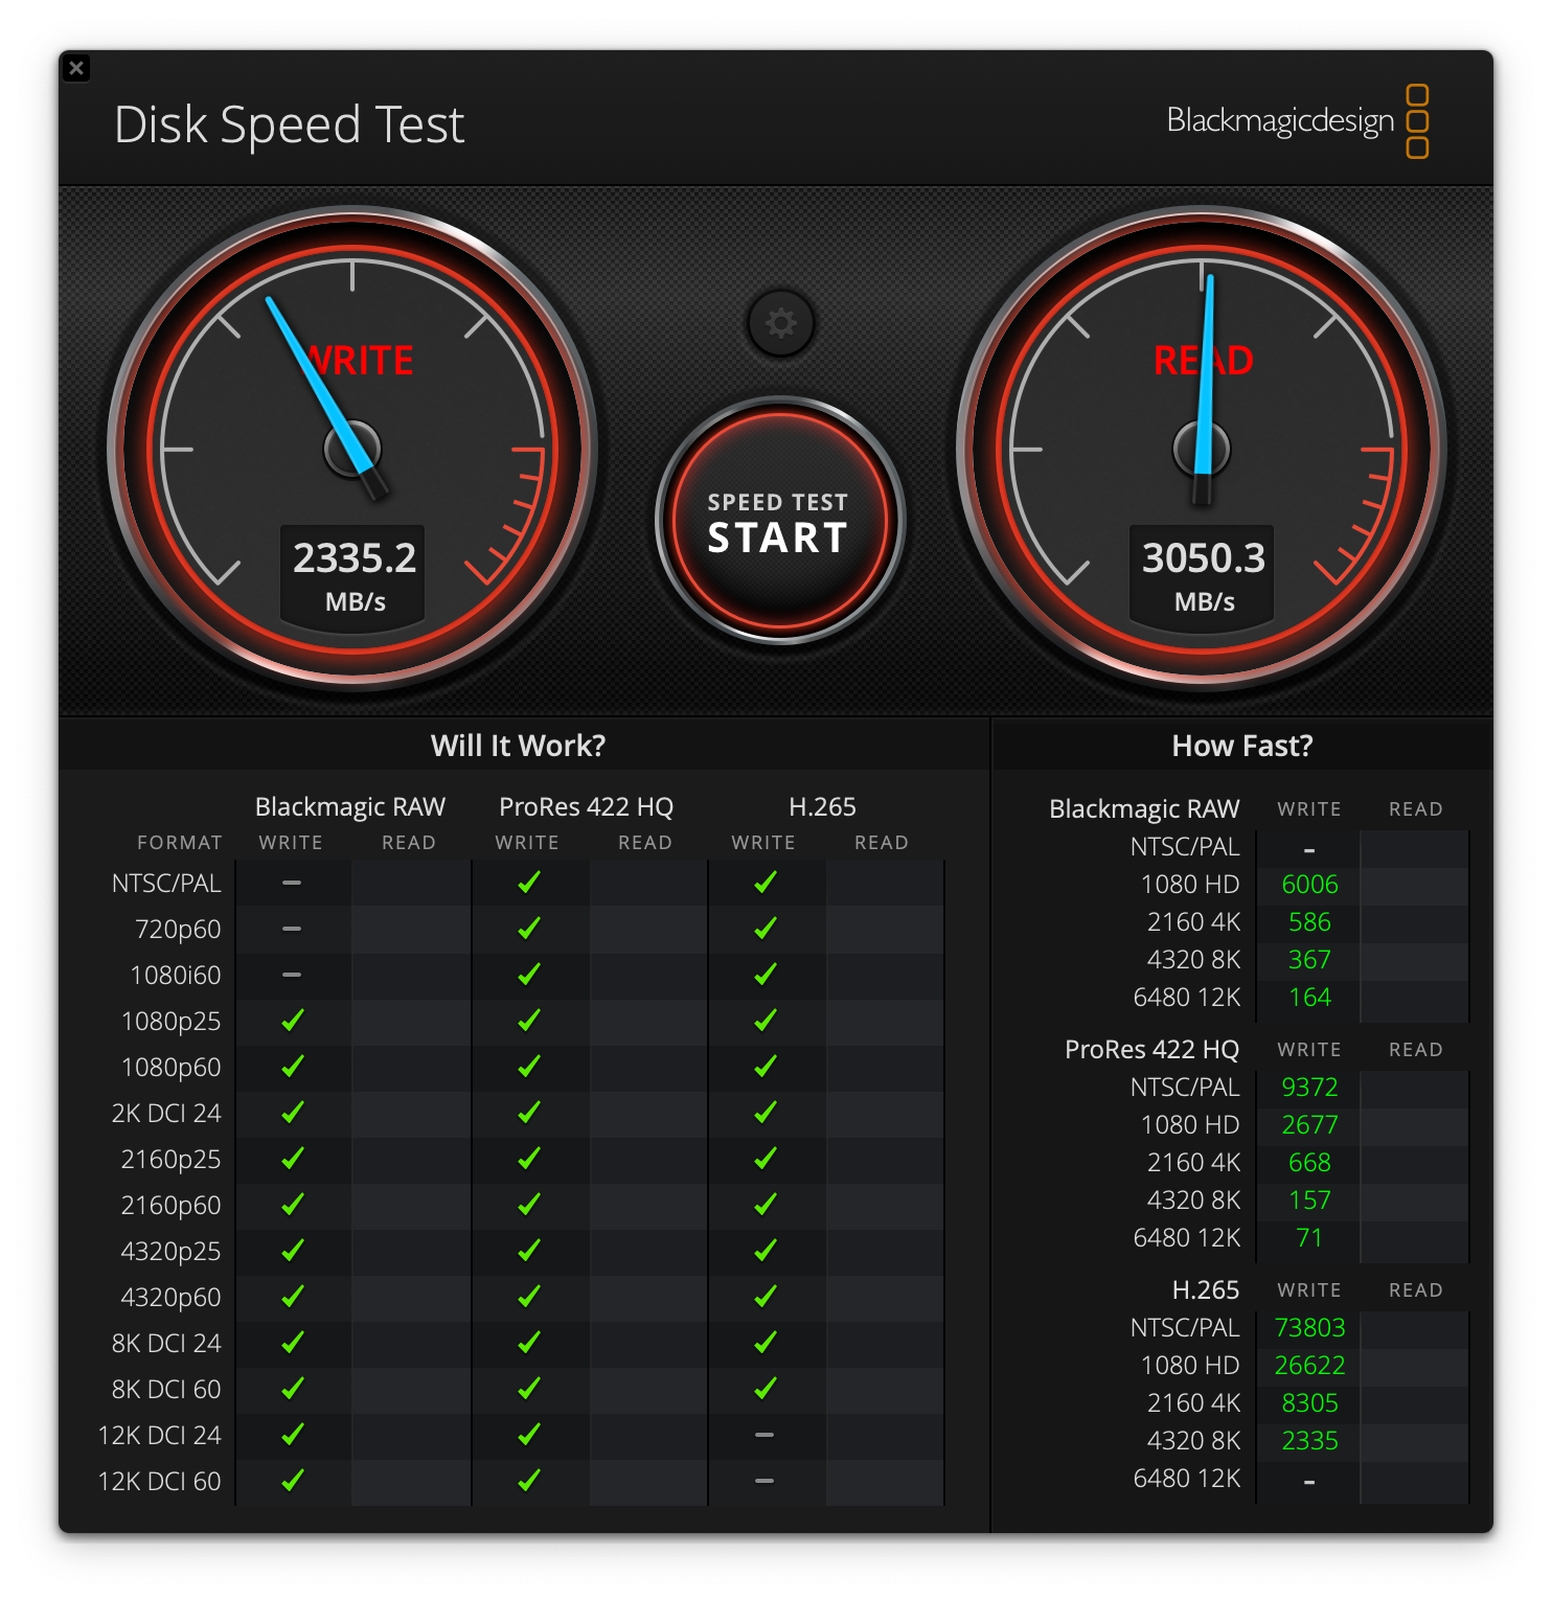This screenshot has height=1600, width=1552.
Task: Click the ProRes 2160 4K value 668
Action: pos(1309,1162)
